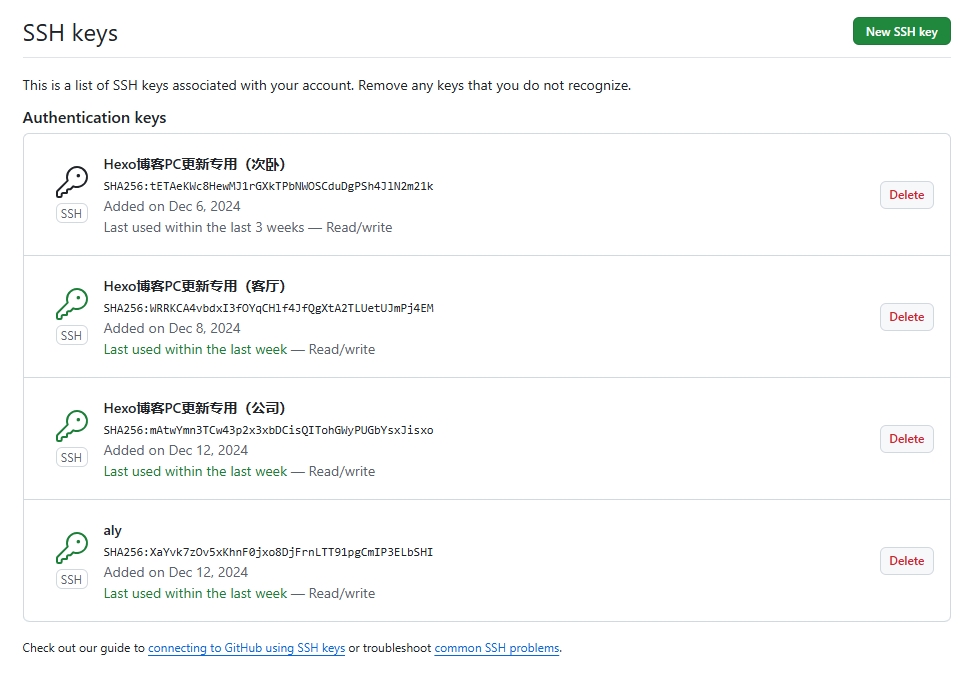This screenshot has height=695, width=972.
Task: Click the Authentication keys heading
Action: click(x=94, y=118)
